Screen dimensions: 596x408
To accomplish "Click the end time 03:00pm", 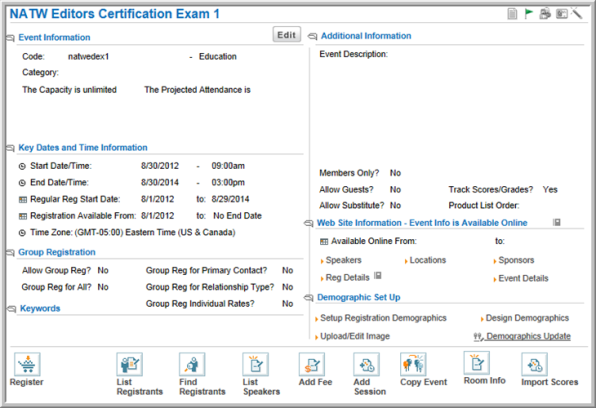I will tap(228, 183).
